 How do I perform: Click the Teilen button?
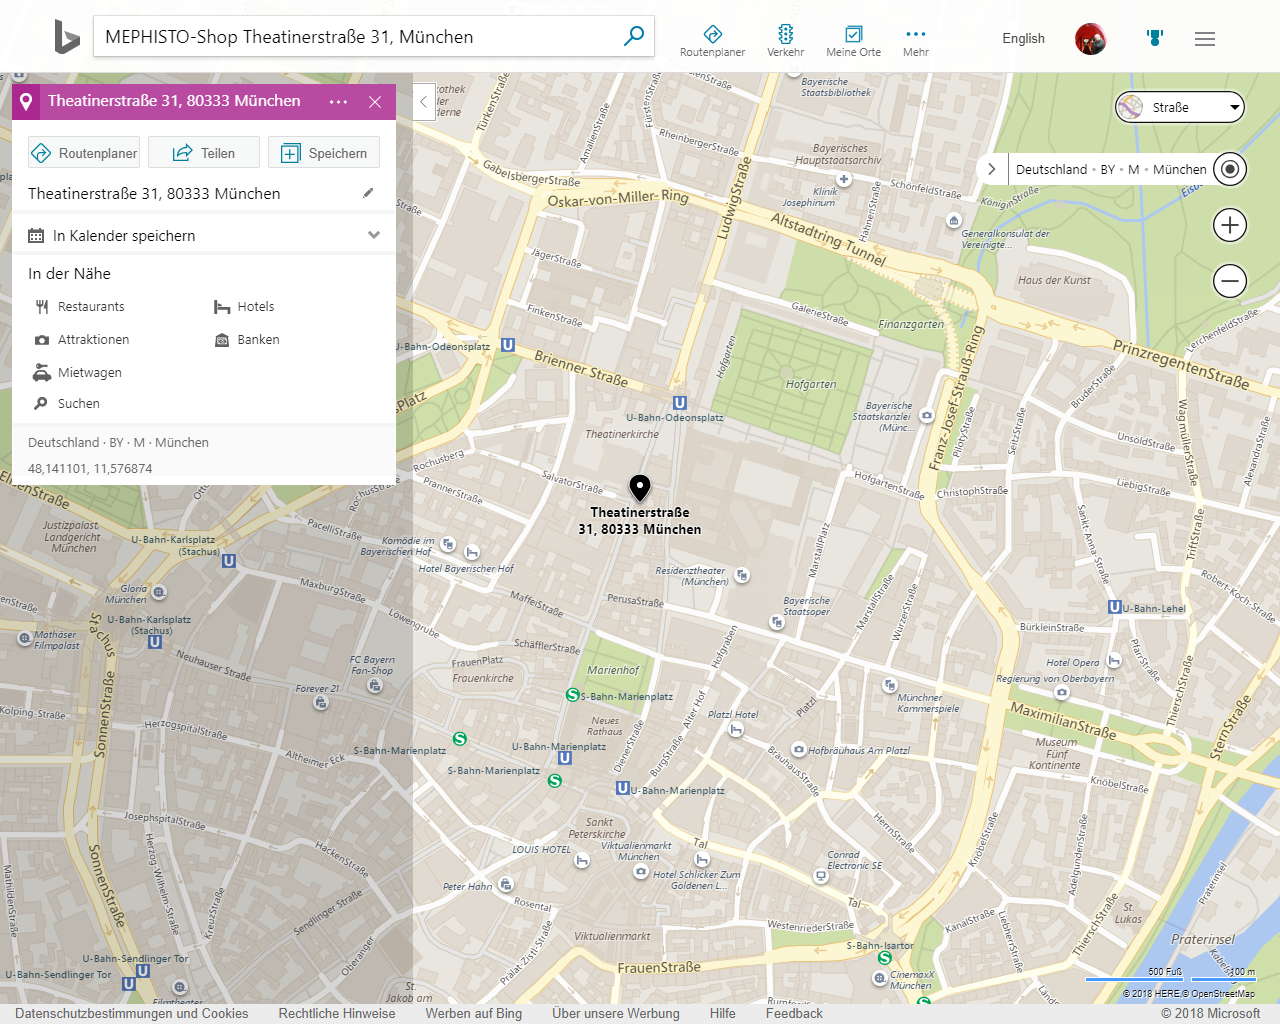coord(204,153)
